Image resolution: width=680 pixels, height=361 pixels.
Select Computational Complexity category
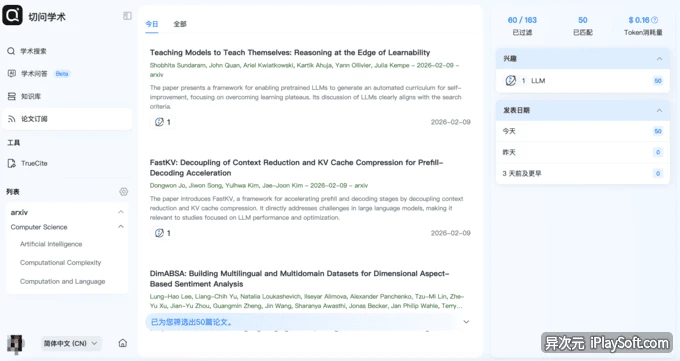60,263
